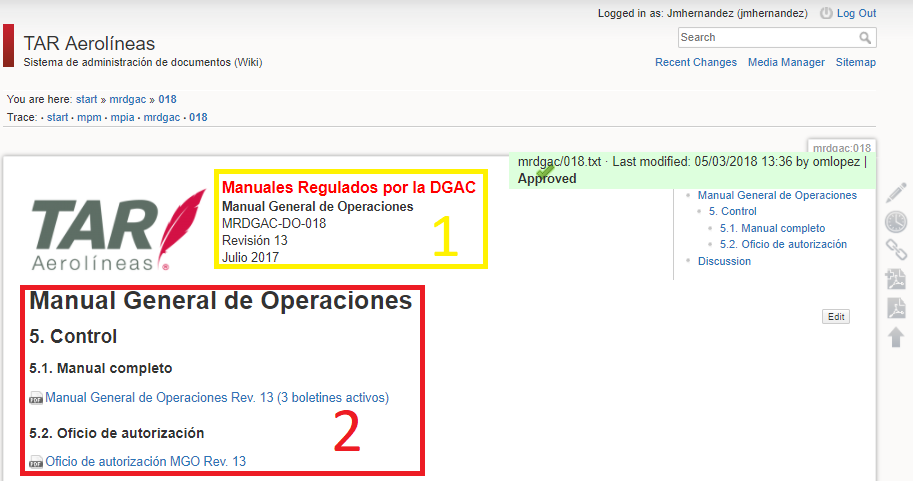Viewport: 913px width, 481px height.
Task: Click the export to PDF icon
Action: click(896, 308)
